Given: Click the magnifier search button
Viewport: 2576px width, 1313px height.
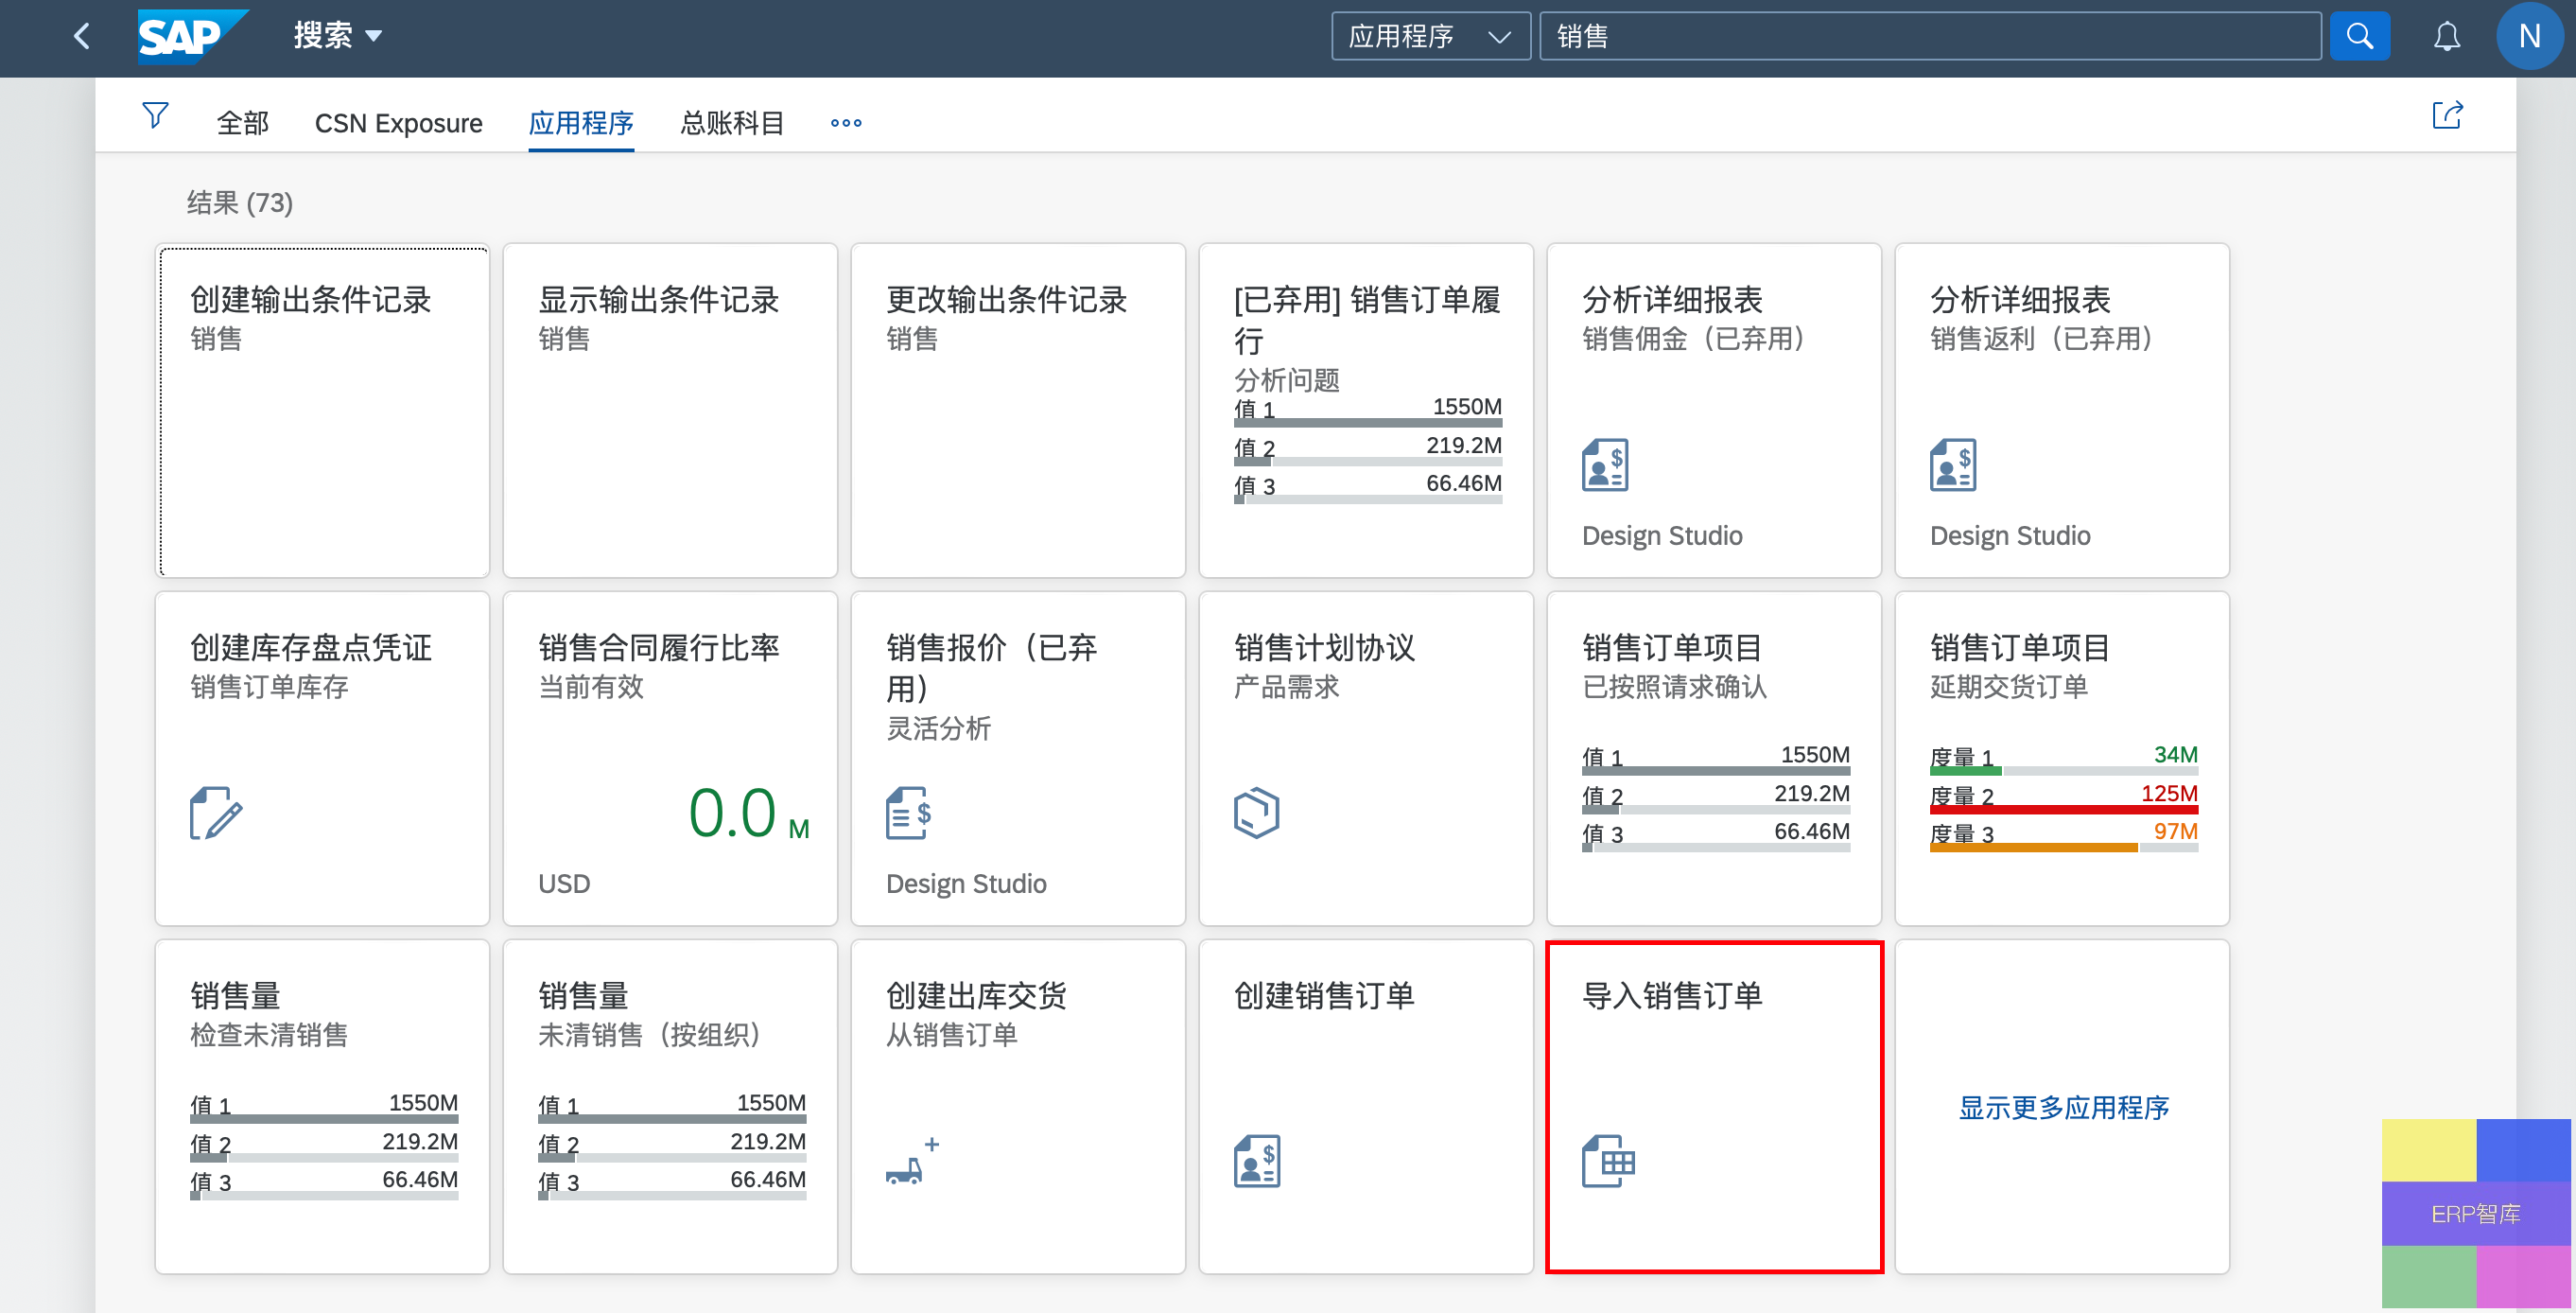Looking at the screenshot, I should (2360, 37).
